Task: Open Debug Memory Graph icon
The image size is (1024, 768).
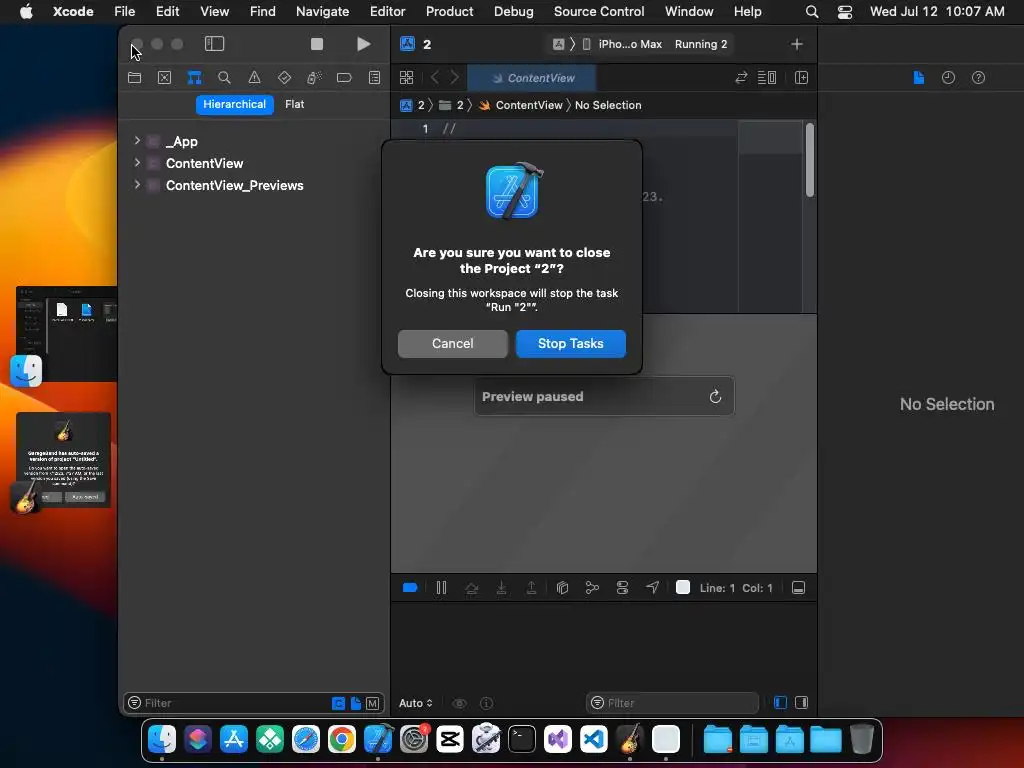Action: pos(592,588)
